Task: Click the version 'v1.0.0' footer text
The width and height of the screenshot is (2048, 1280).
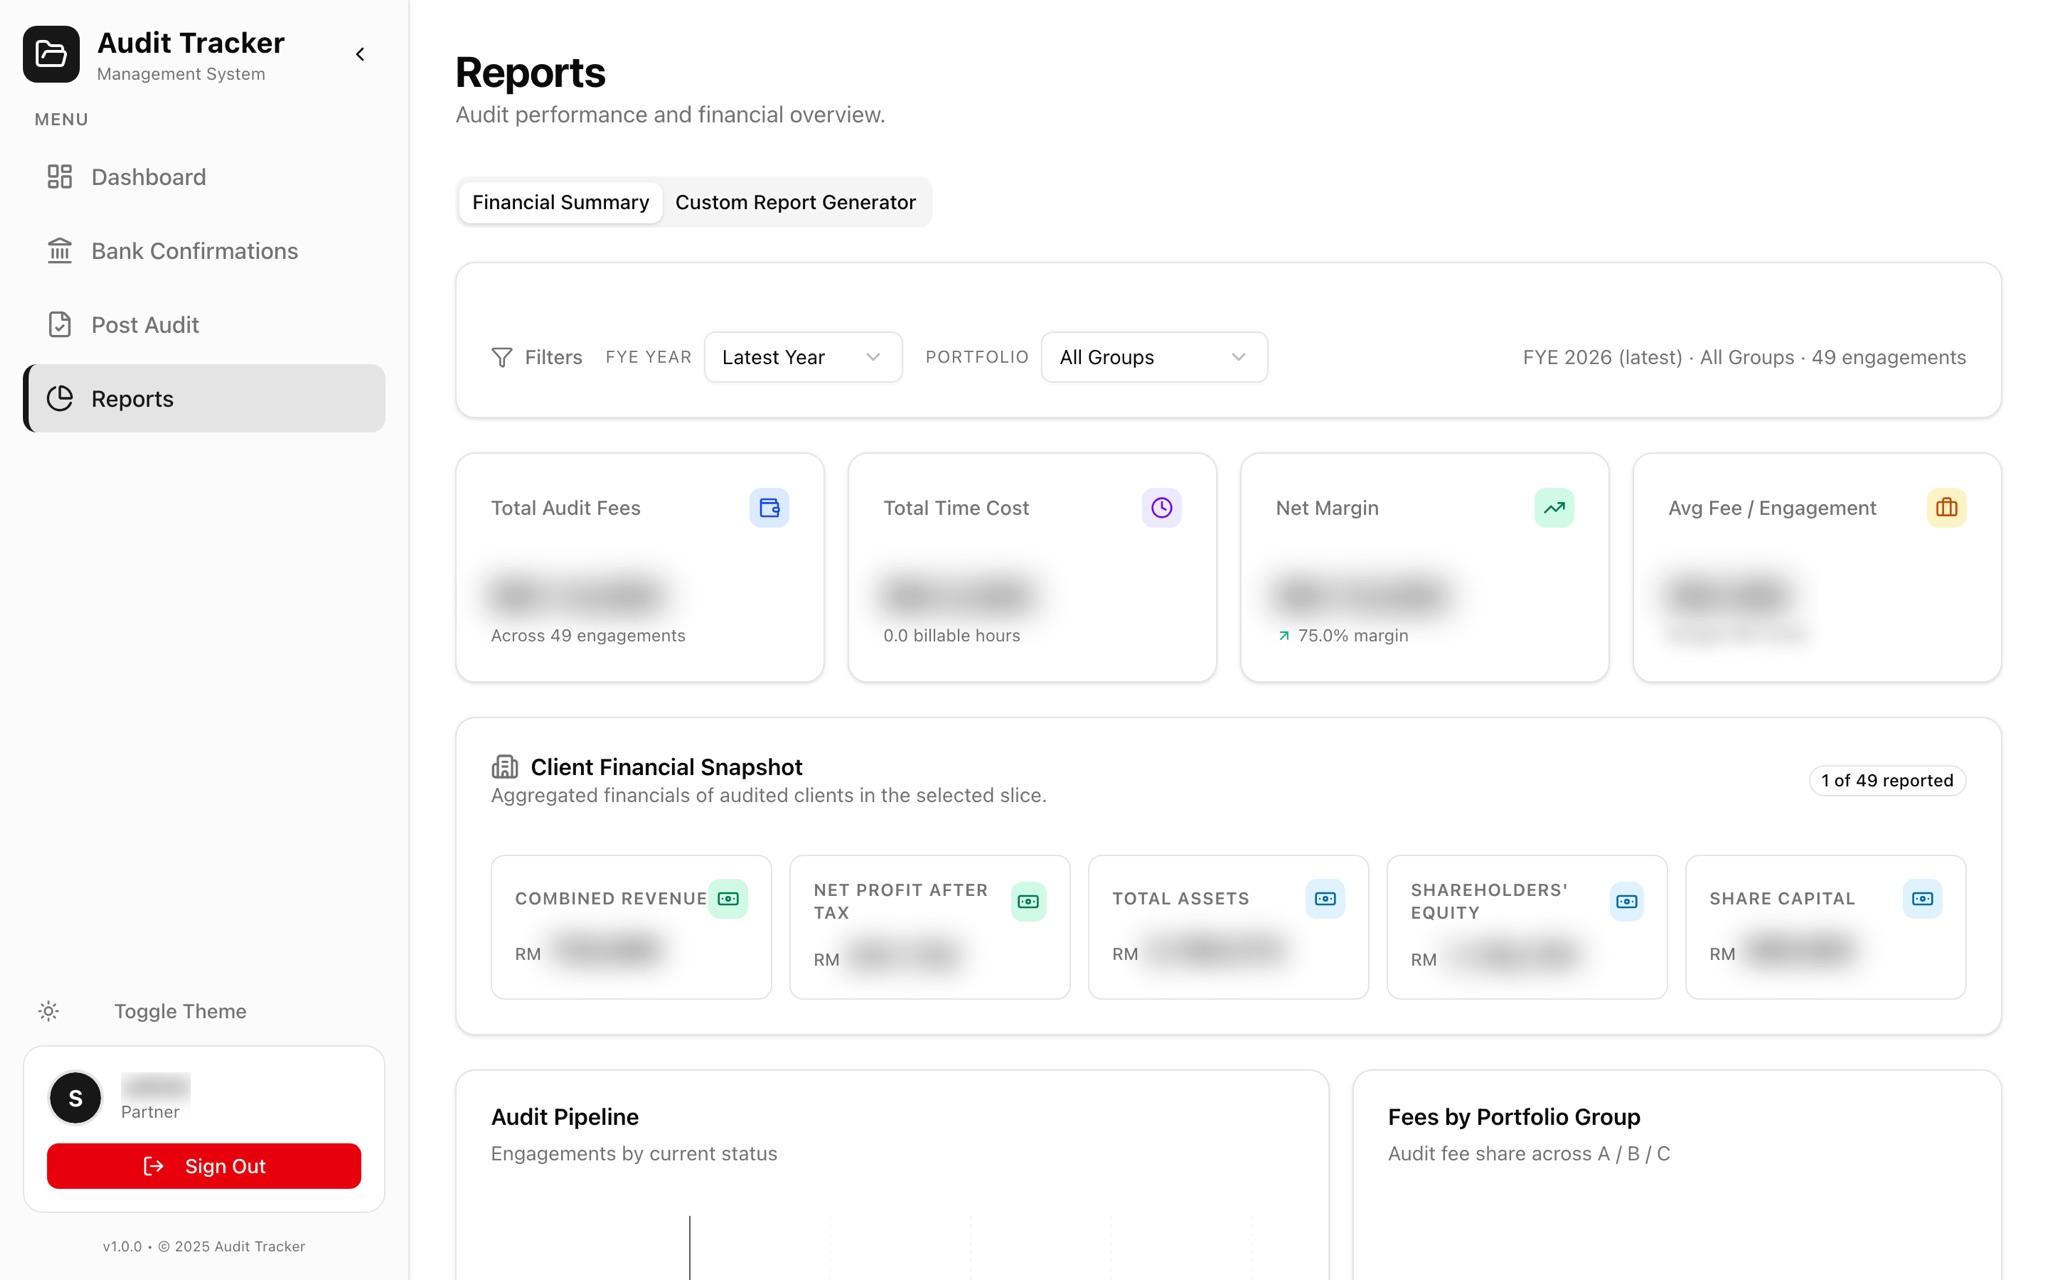Action: pyautogui.click(x=122, y=1246)
